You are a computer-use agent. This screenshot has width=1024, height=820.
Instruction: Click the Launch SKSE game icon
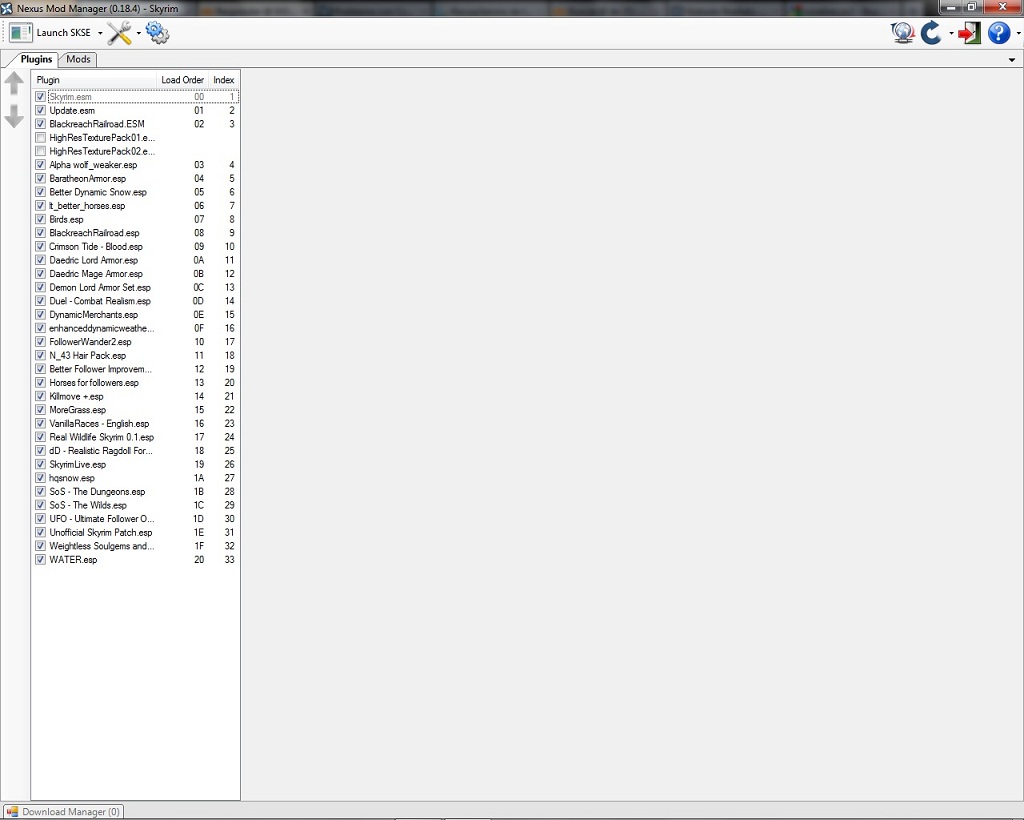point(21,33)
